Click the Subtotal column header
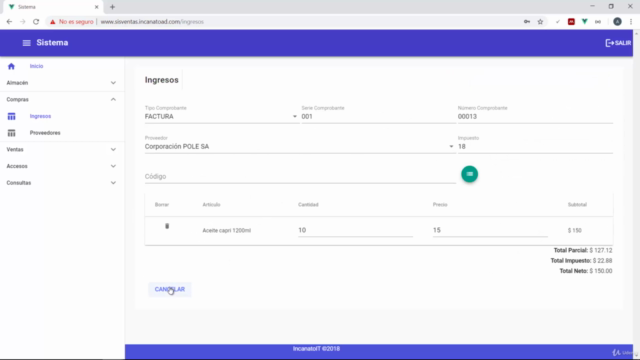The image size is (640, 360). pos(577,204)
